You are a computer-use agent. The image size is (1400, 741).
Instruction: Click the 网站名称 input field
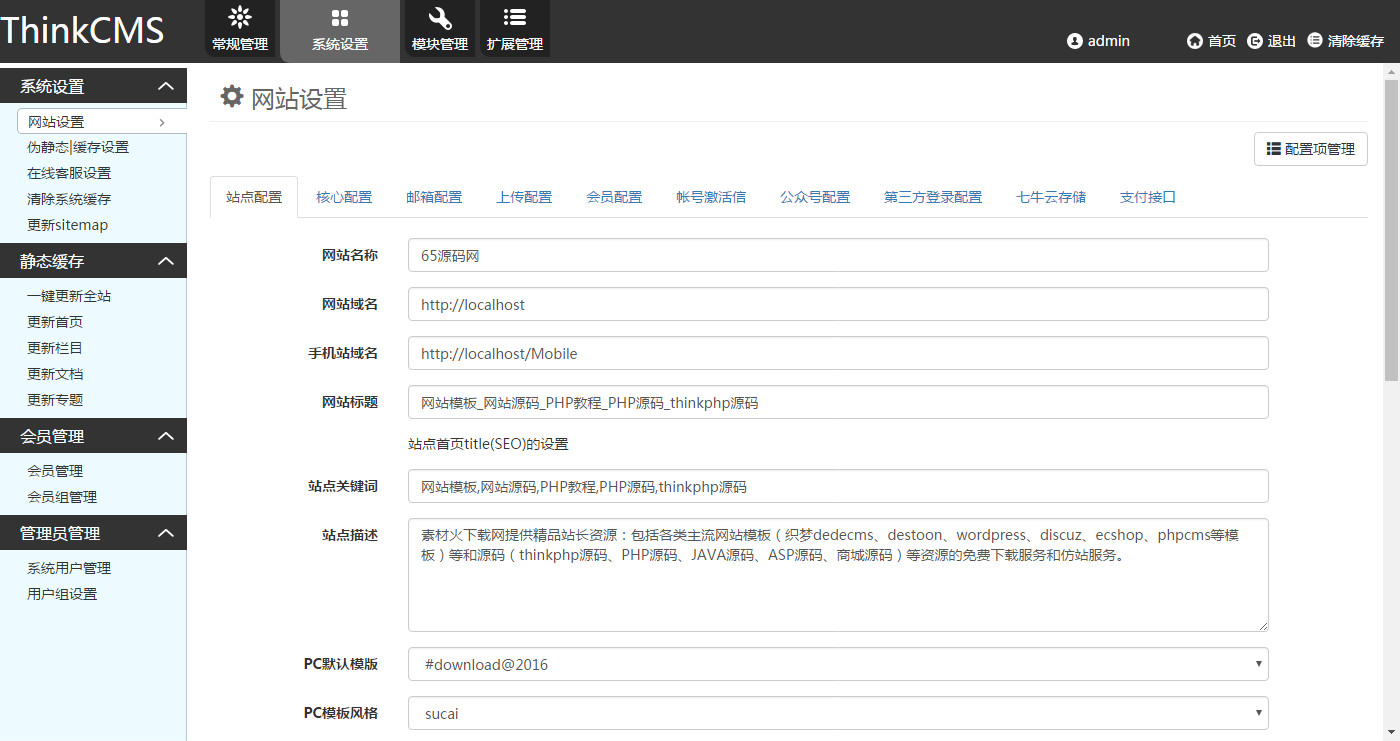point(838,255)
